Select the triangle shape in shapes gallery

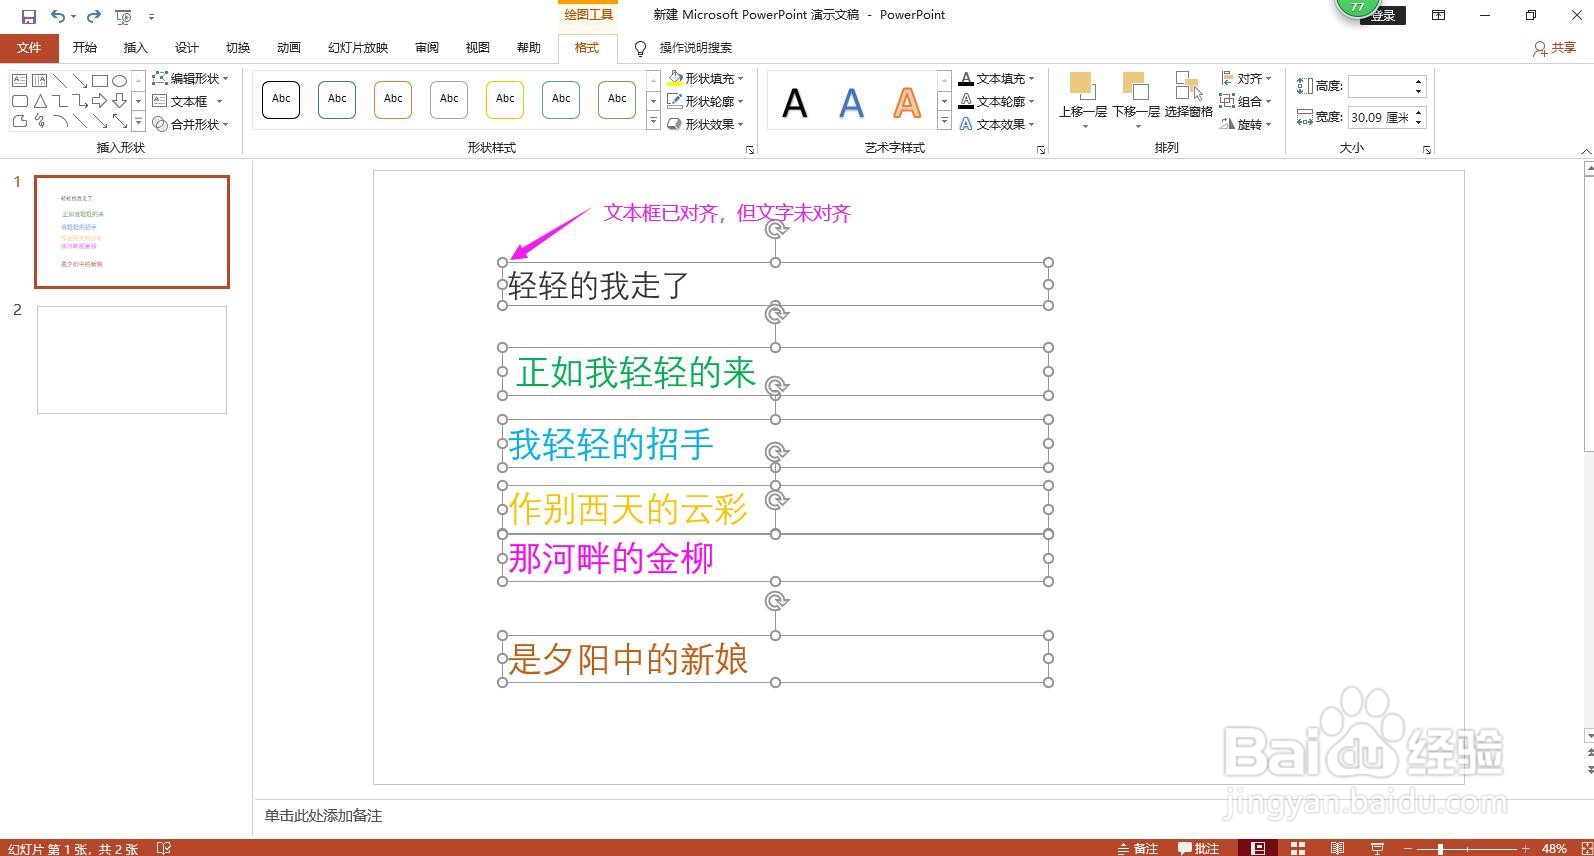40,101
